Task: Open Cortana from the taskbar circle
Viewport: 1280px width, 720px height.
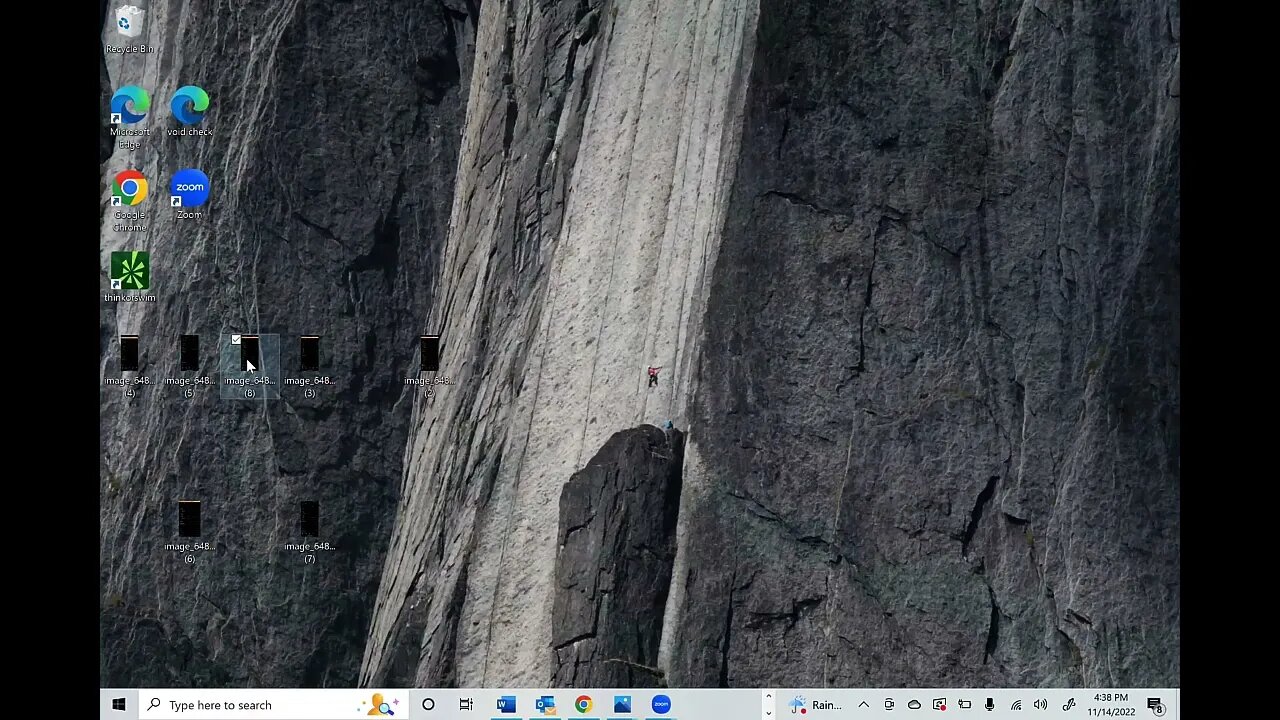Action: (x=428, y=705)
